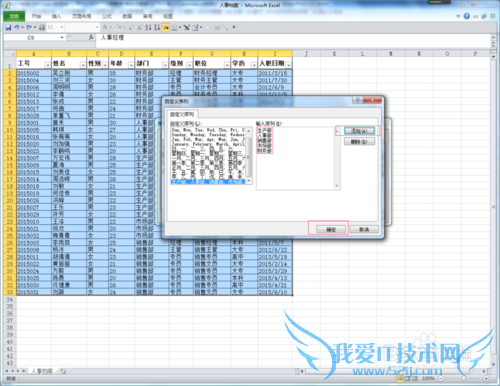
Task: Switch to the 开始 Home ribbon tab
Action: coord(36,16)
